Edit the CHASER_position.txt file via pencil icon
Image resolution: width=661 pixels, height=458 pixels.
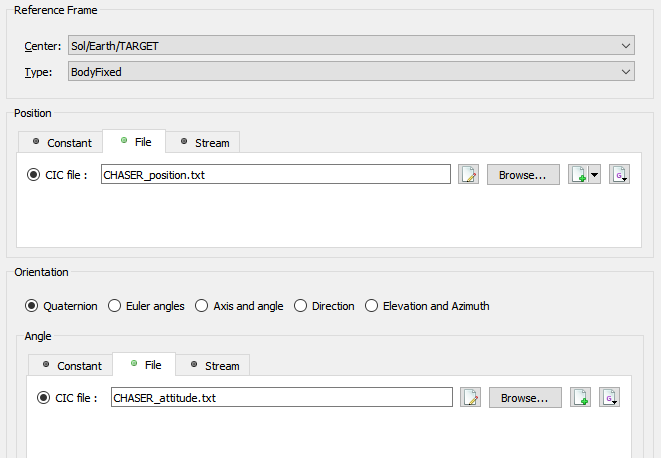click(x=468, y=175)
